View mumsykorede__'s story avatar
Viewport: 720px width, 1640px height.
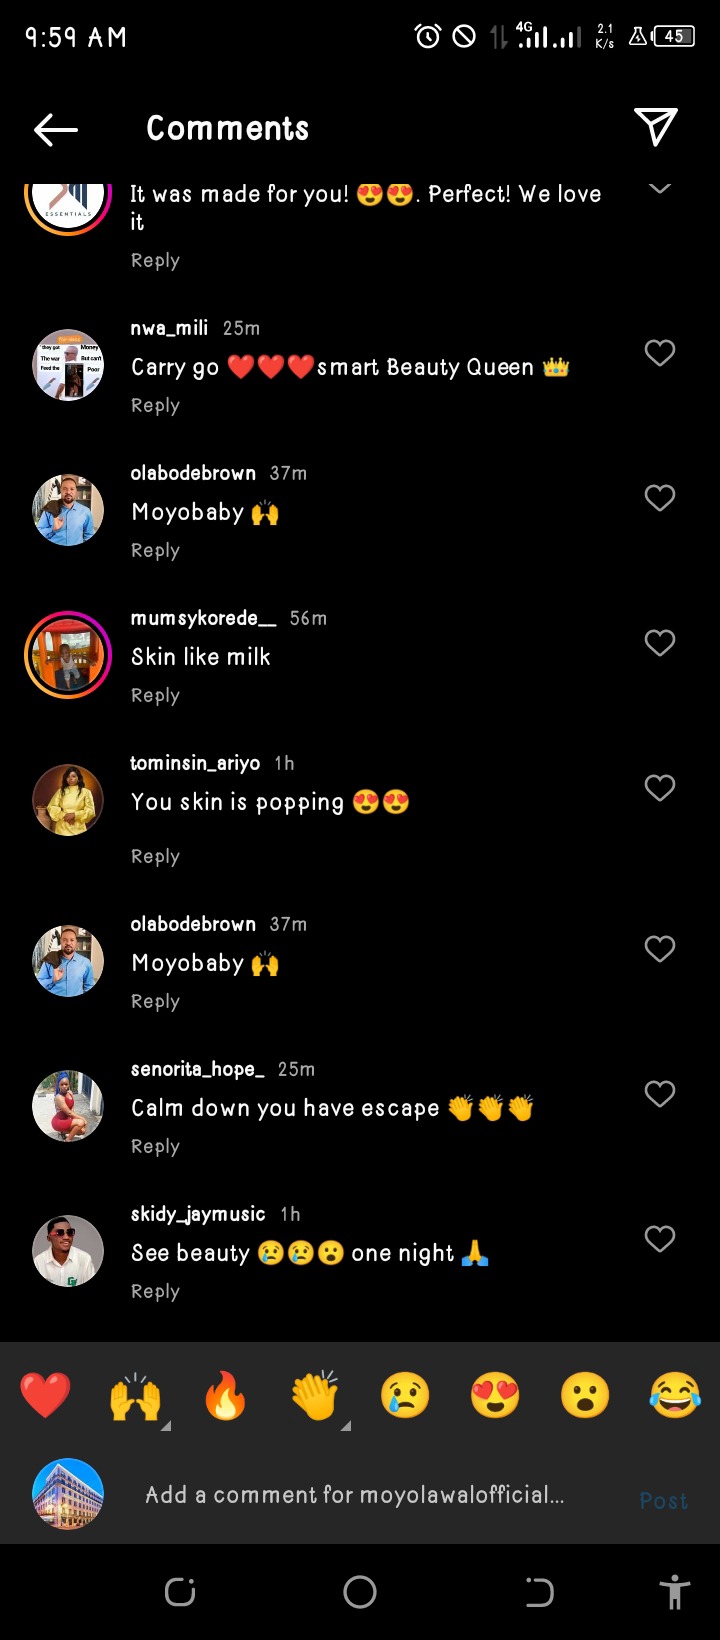tap(68, 654)
